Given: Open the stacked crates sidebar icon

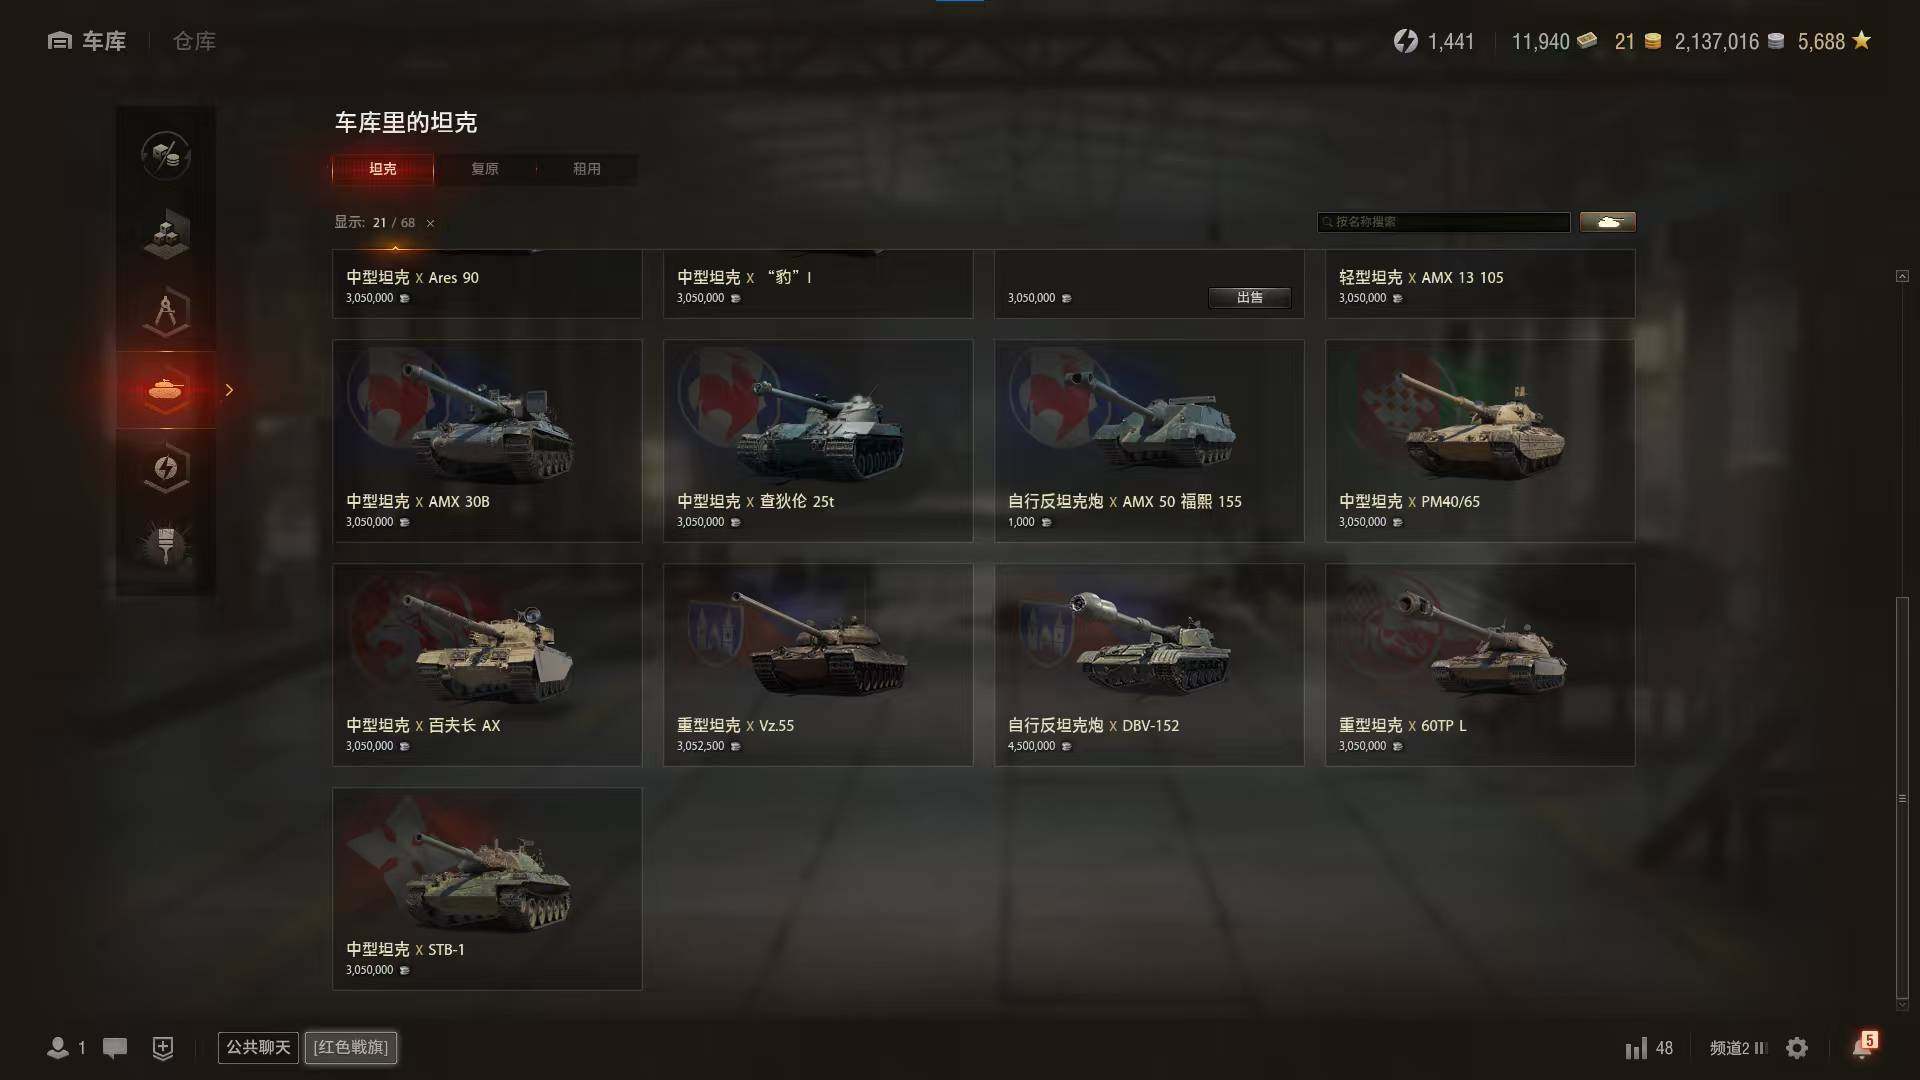Looking at the screenshot, I should pos(166,234).
